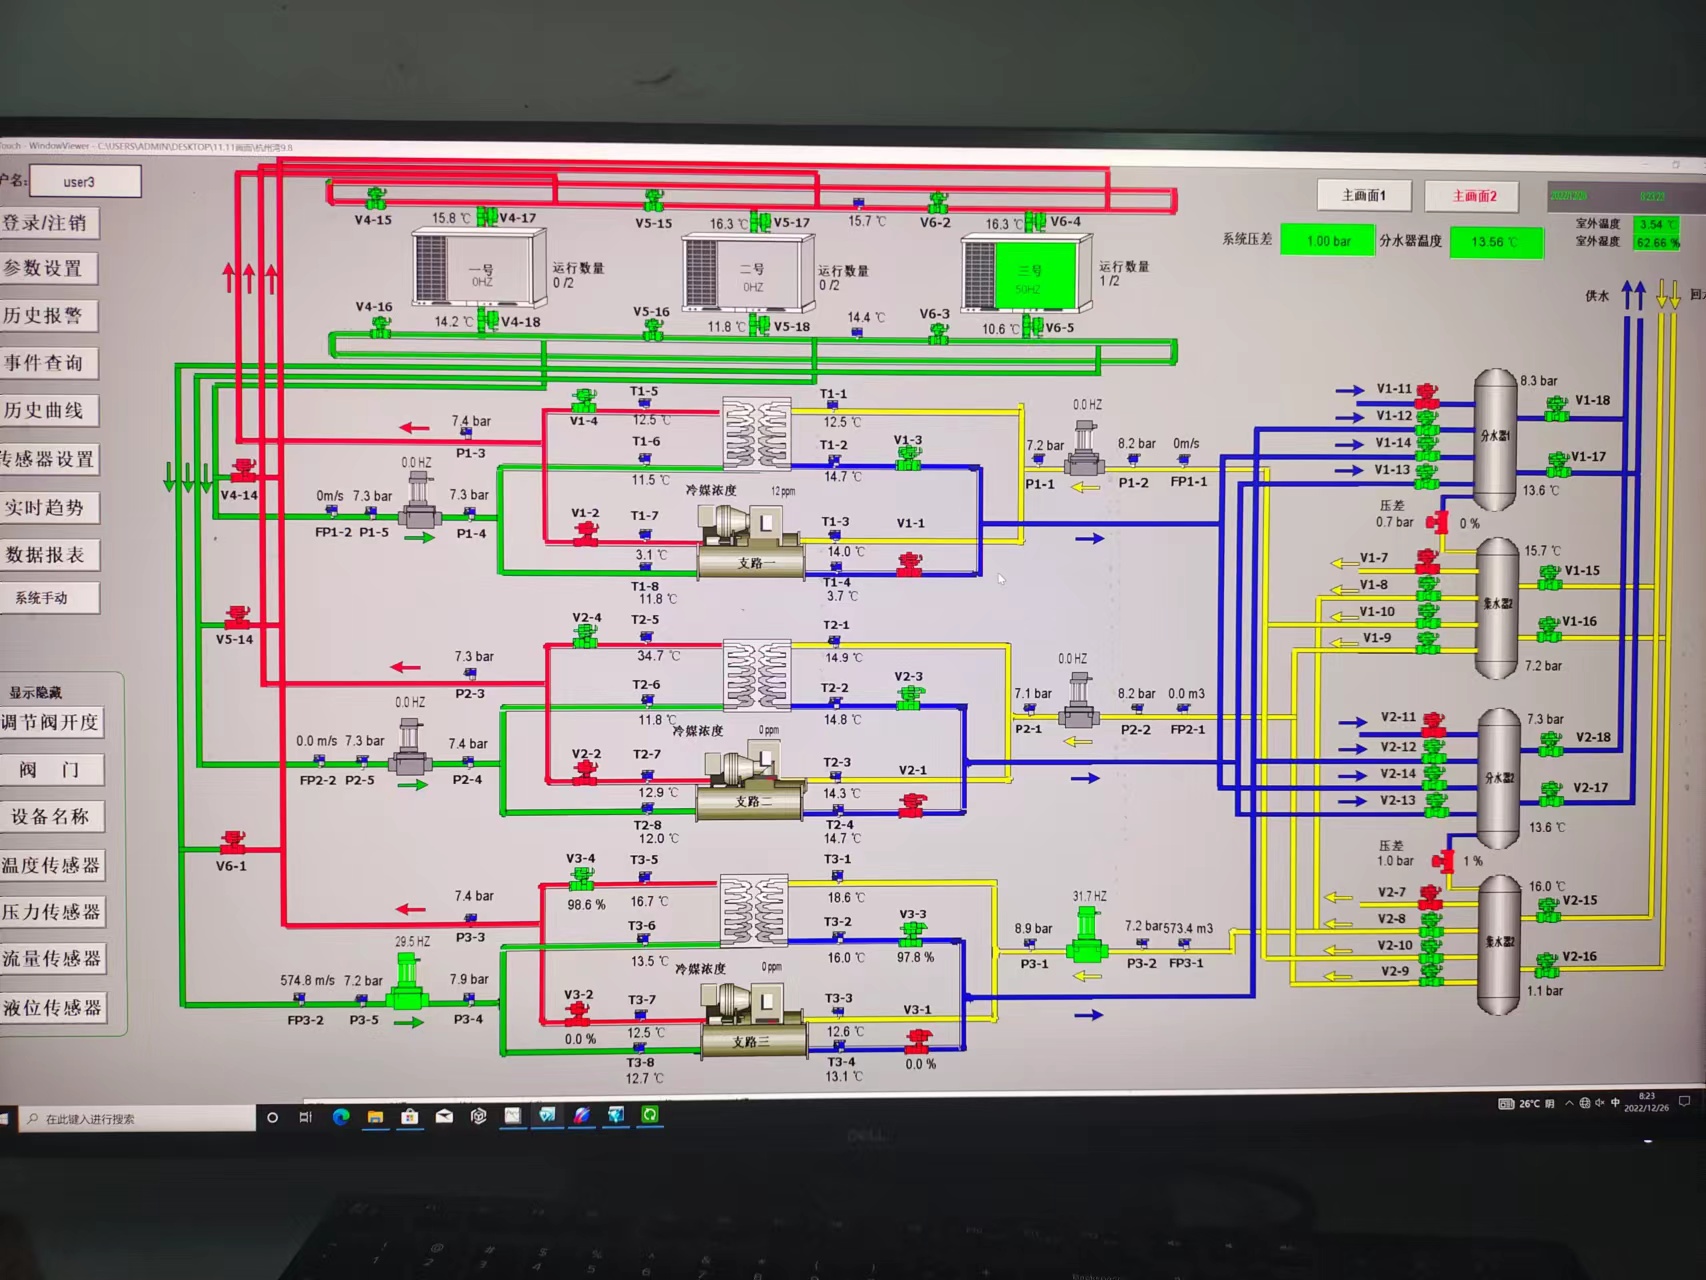This screenshot has height=1280, width=1706.
Task: Click the green V3-4 regulating valve
Action: 581,879
